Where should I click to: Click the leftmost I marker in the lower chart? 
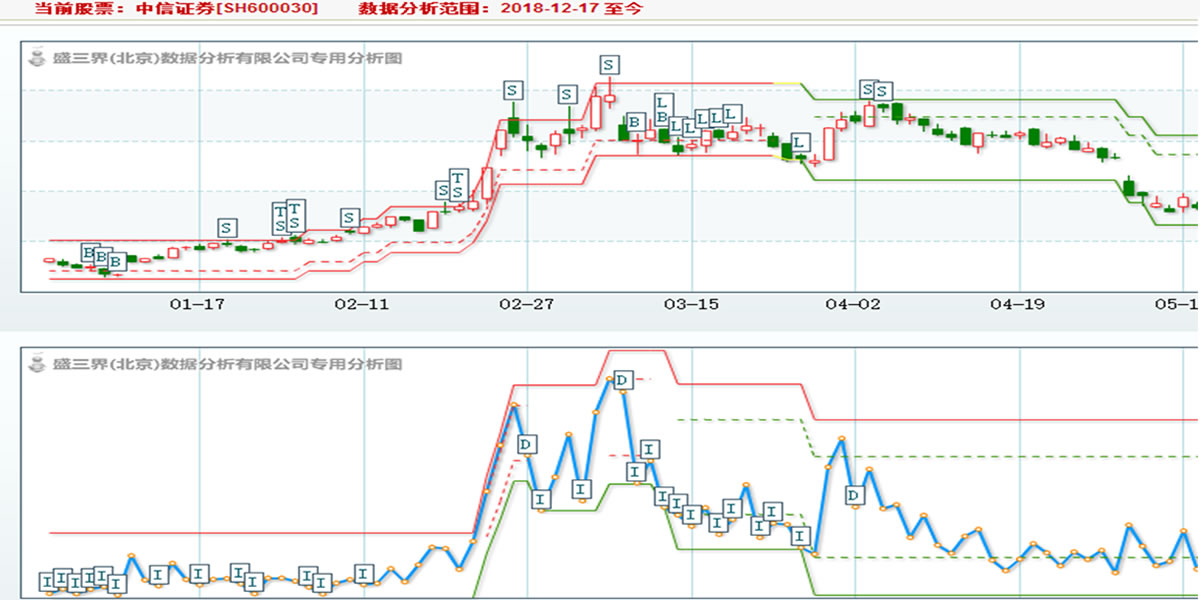pos(47,581)
